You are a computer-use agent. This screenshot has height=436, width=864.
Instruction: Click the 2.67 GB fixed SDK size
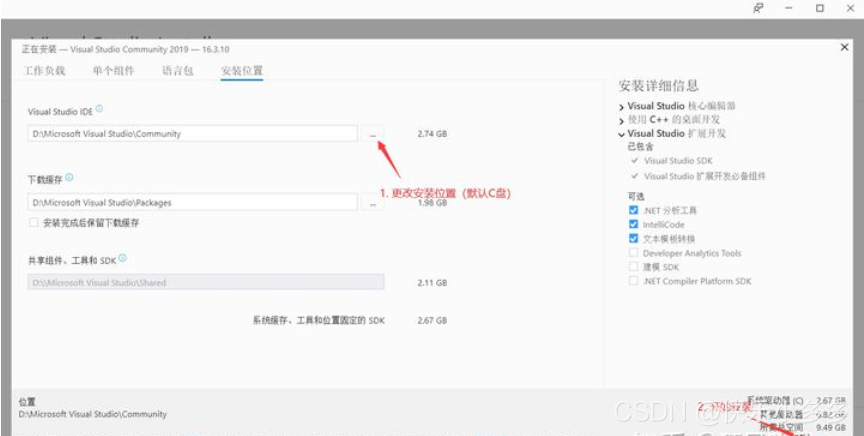pos(432,320)
